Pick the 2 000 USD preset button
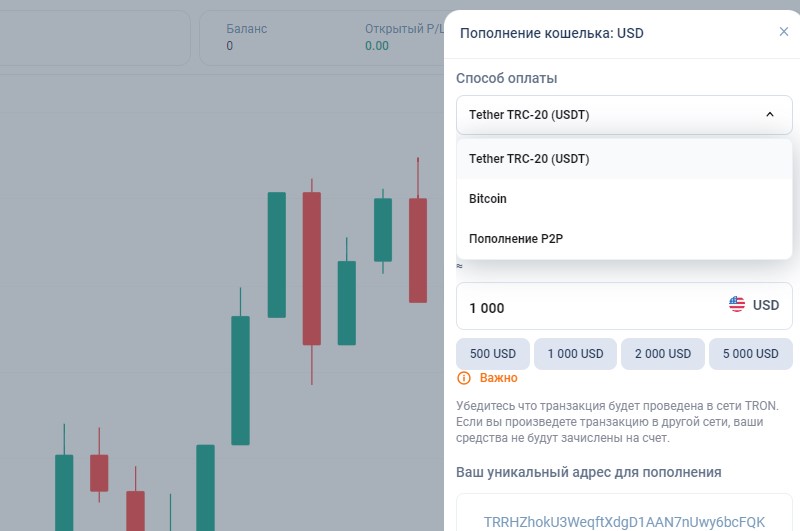 (661, 354)
